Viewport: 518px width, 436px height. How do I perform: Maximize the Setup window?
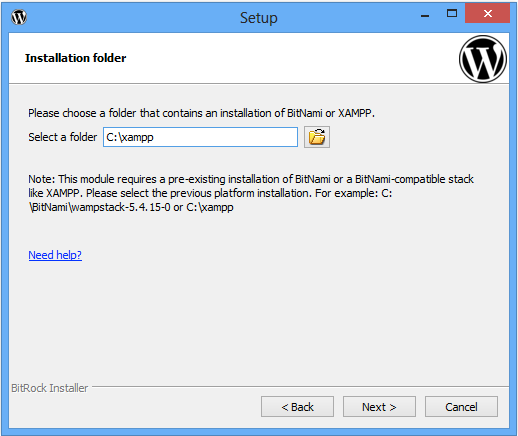click(x=452, y=14)
